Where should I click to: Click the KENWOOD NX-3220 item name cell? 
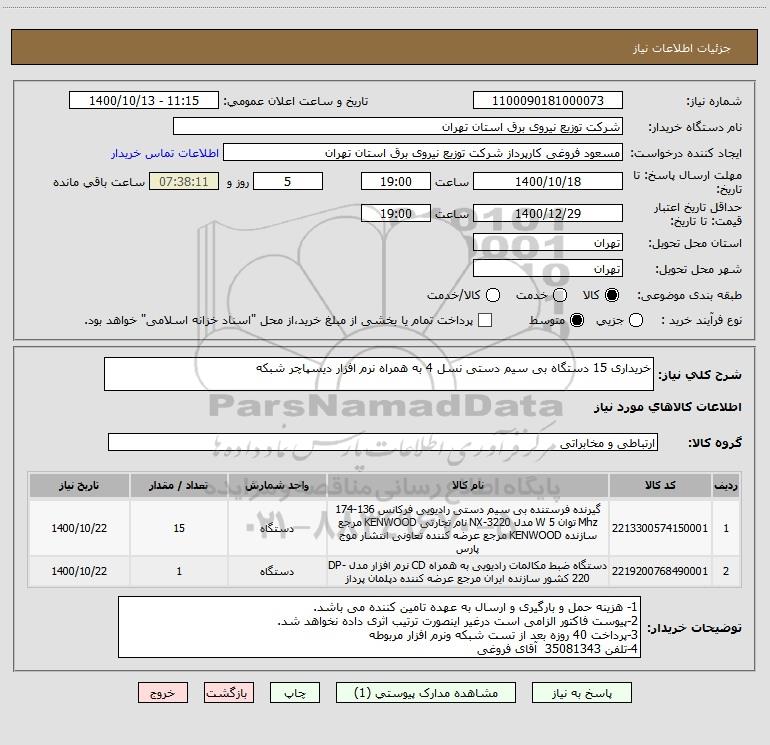point(468,528)
